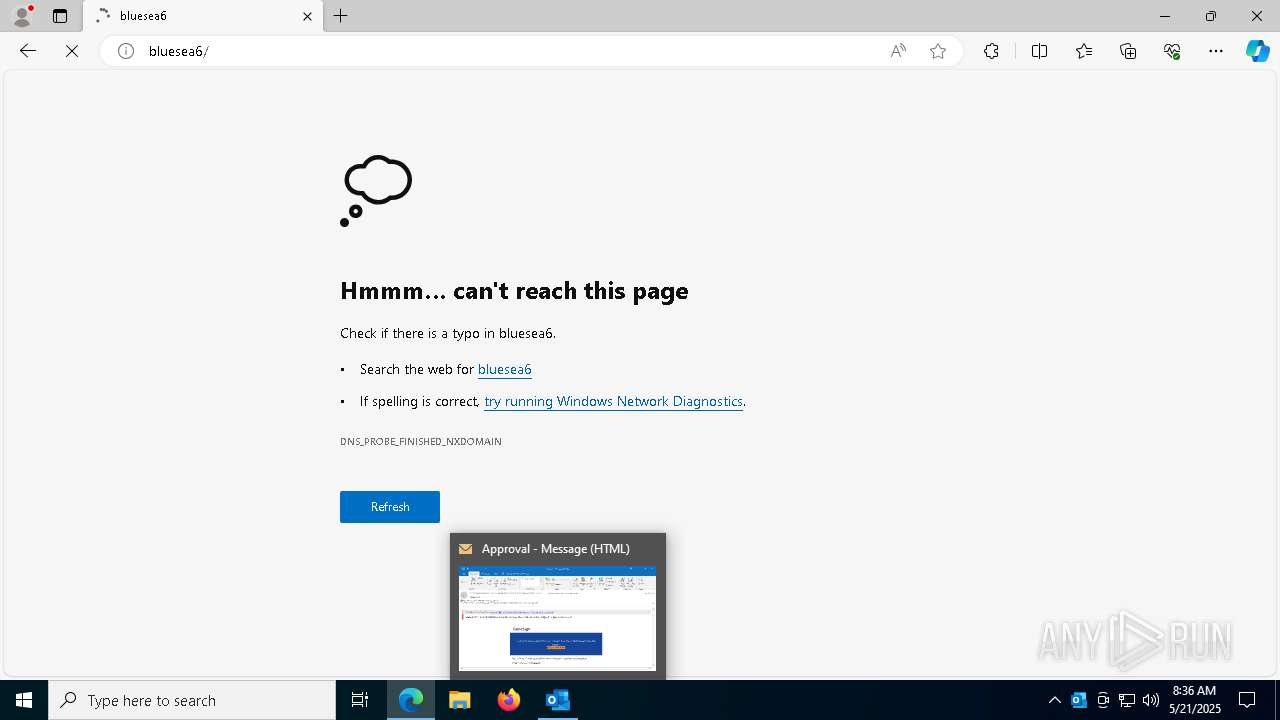Screen dimensions: 1280x720
Task: Launch Firefox from the taskbar
Action: (509, 700)
